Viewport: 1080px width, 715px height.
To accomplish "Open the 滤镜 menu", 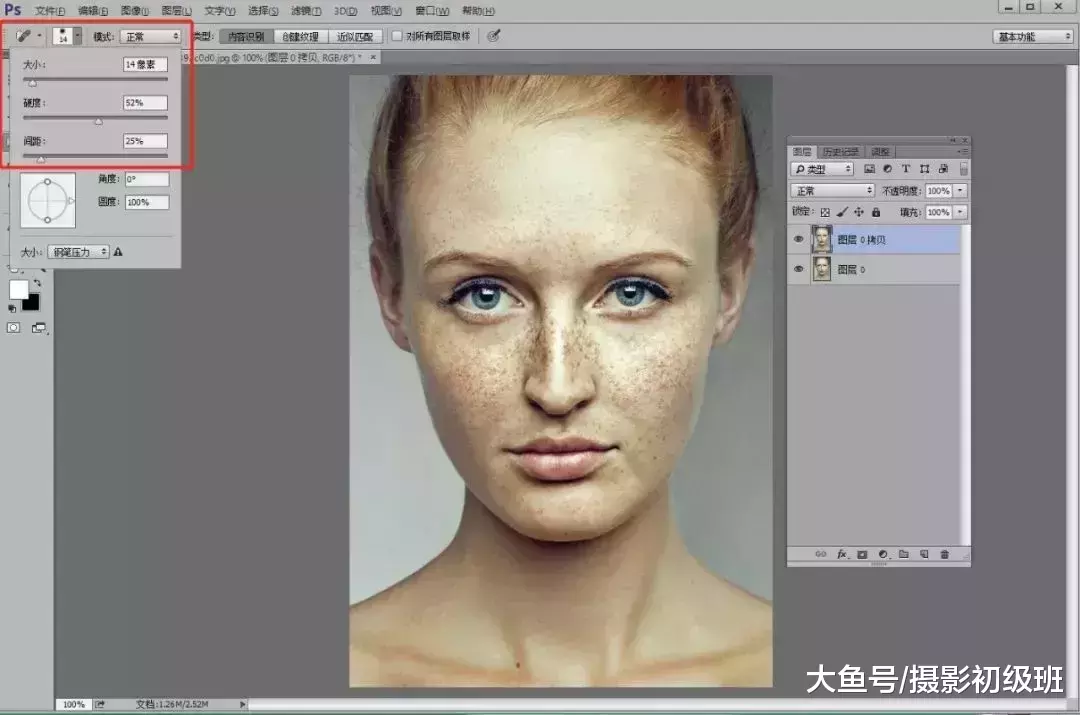I will point(305,11).
